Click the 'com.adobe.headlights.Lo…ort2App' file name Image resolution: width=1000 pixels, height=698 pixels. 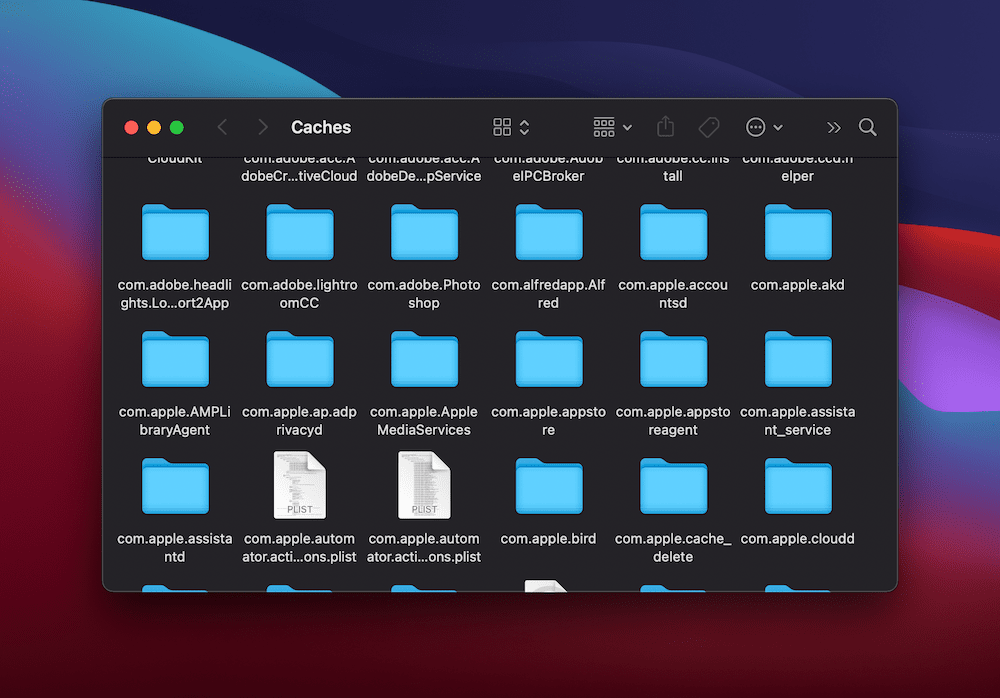(175, 294)
